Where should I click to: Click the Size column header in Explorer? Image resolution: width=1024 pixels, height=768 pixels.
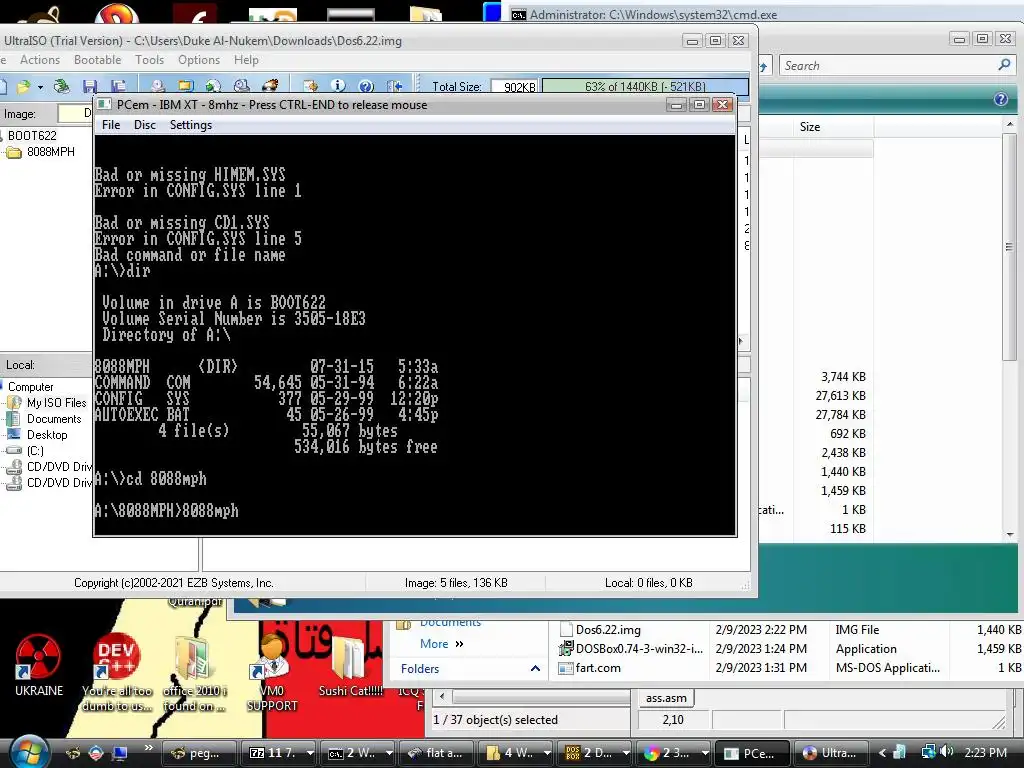810,127
